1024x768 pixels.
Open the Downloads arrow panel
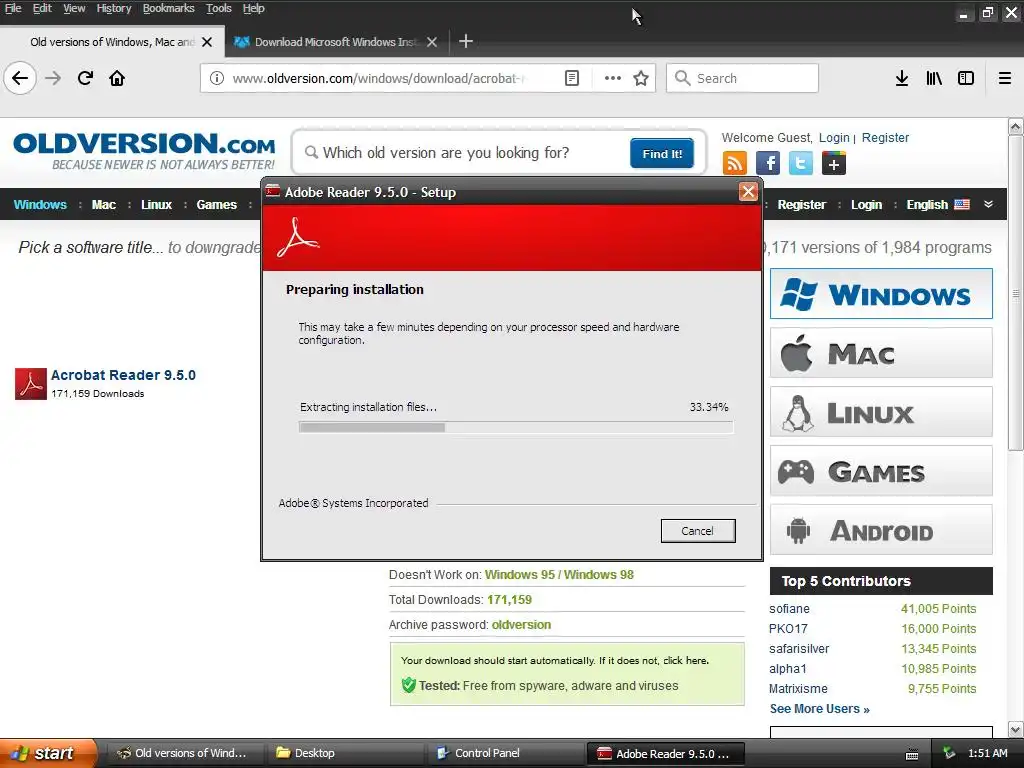(902, 78)
